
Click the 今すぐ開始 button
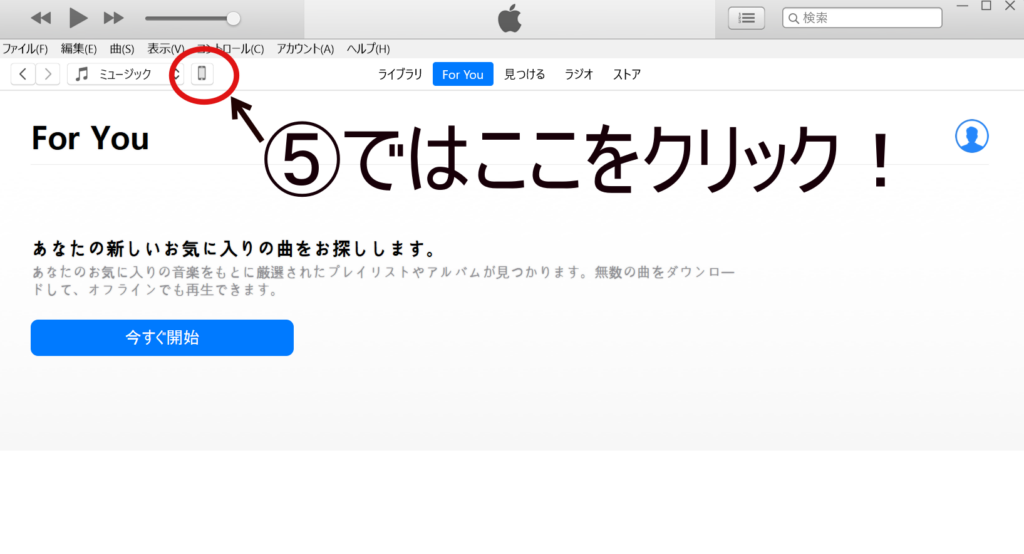click(162, 338)
